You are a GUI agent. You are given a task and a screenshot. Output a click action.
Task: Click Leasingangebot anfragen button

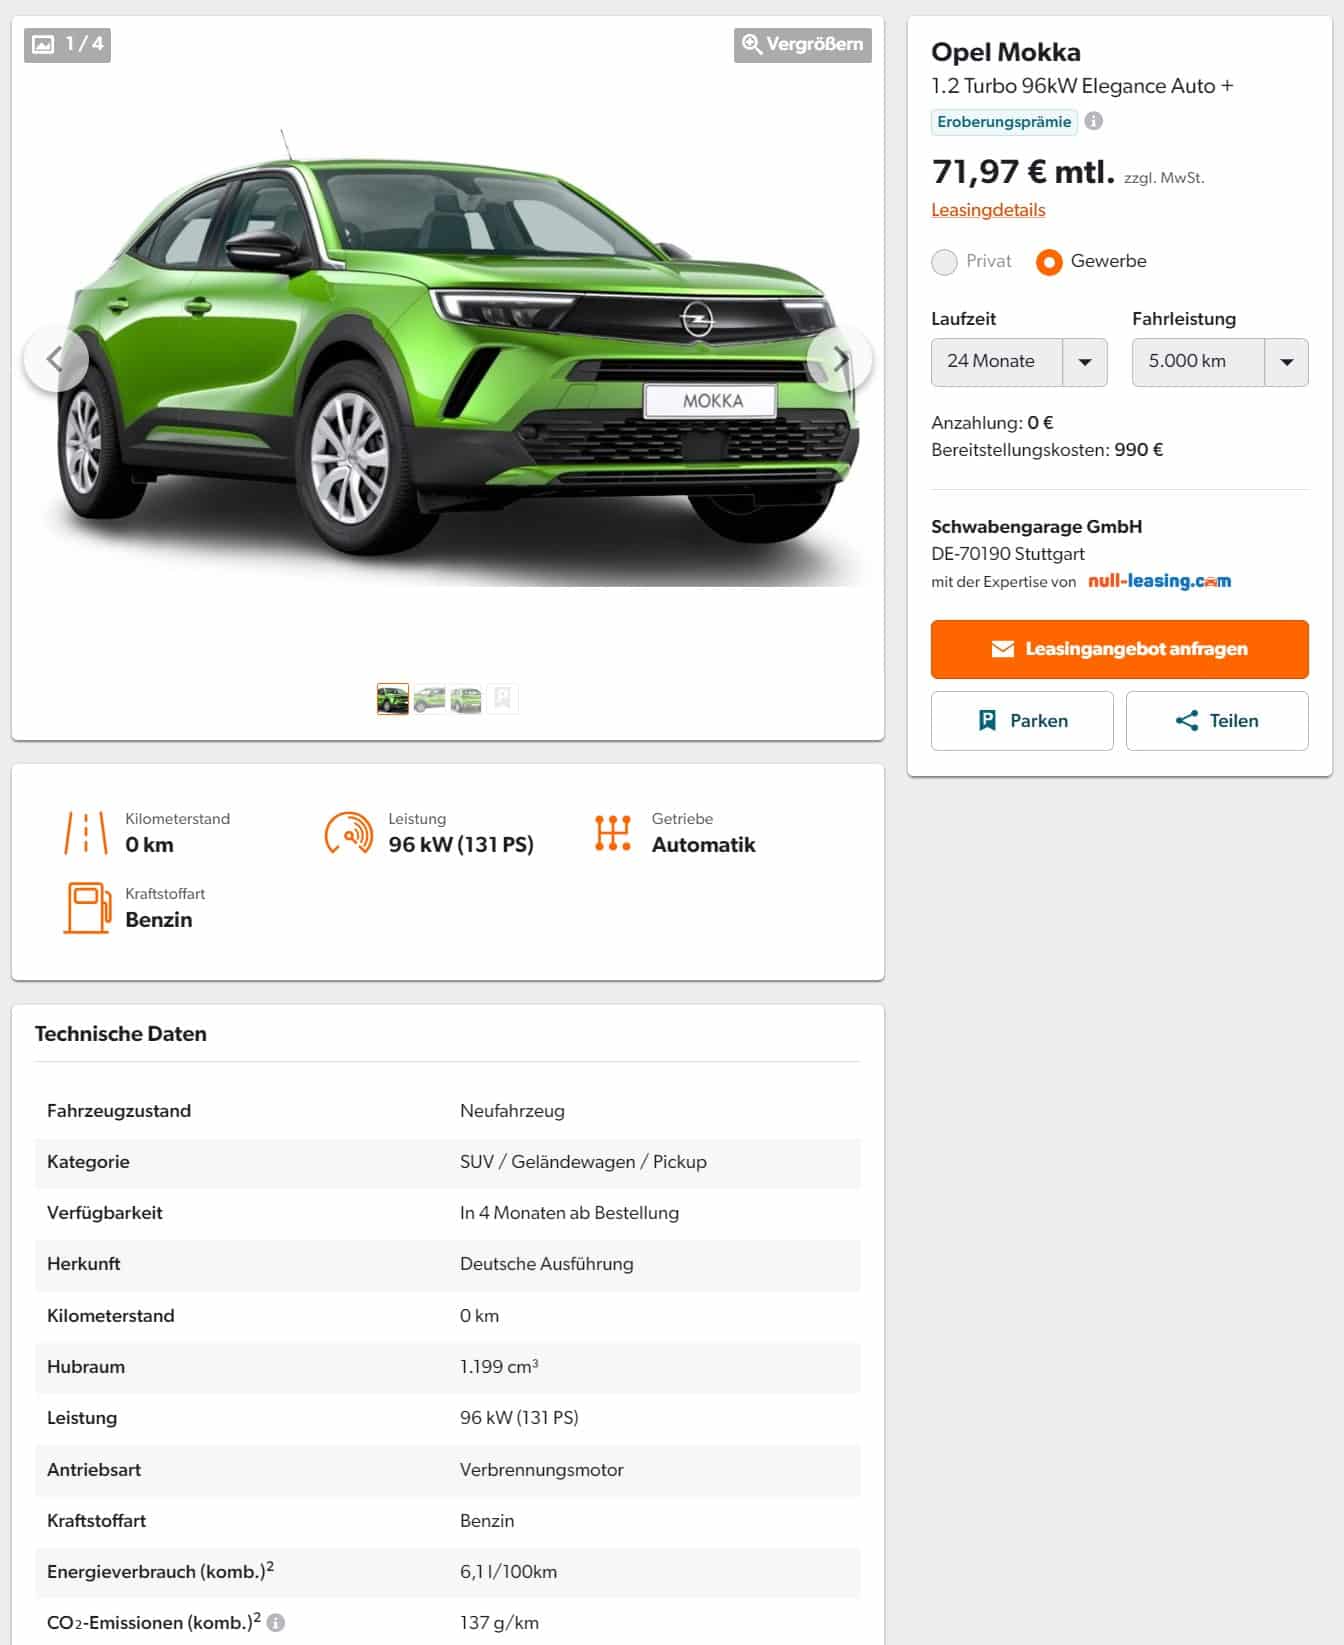click(1120, 649)
